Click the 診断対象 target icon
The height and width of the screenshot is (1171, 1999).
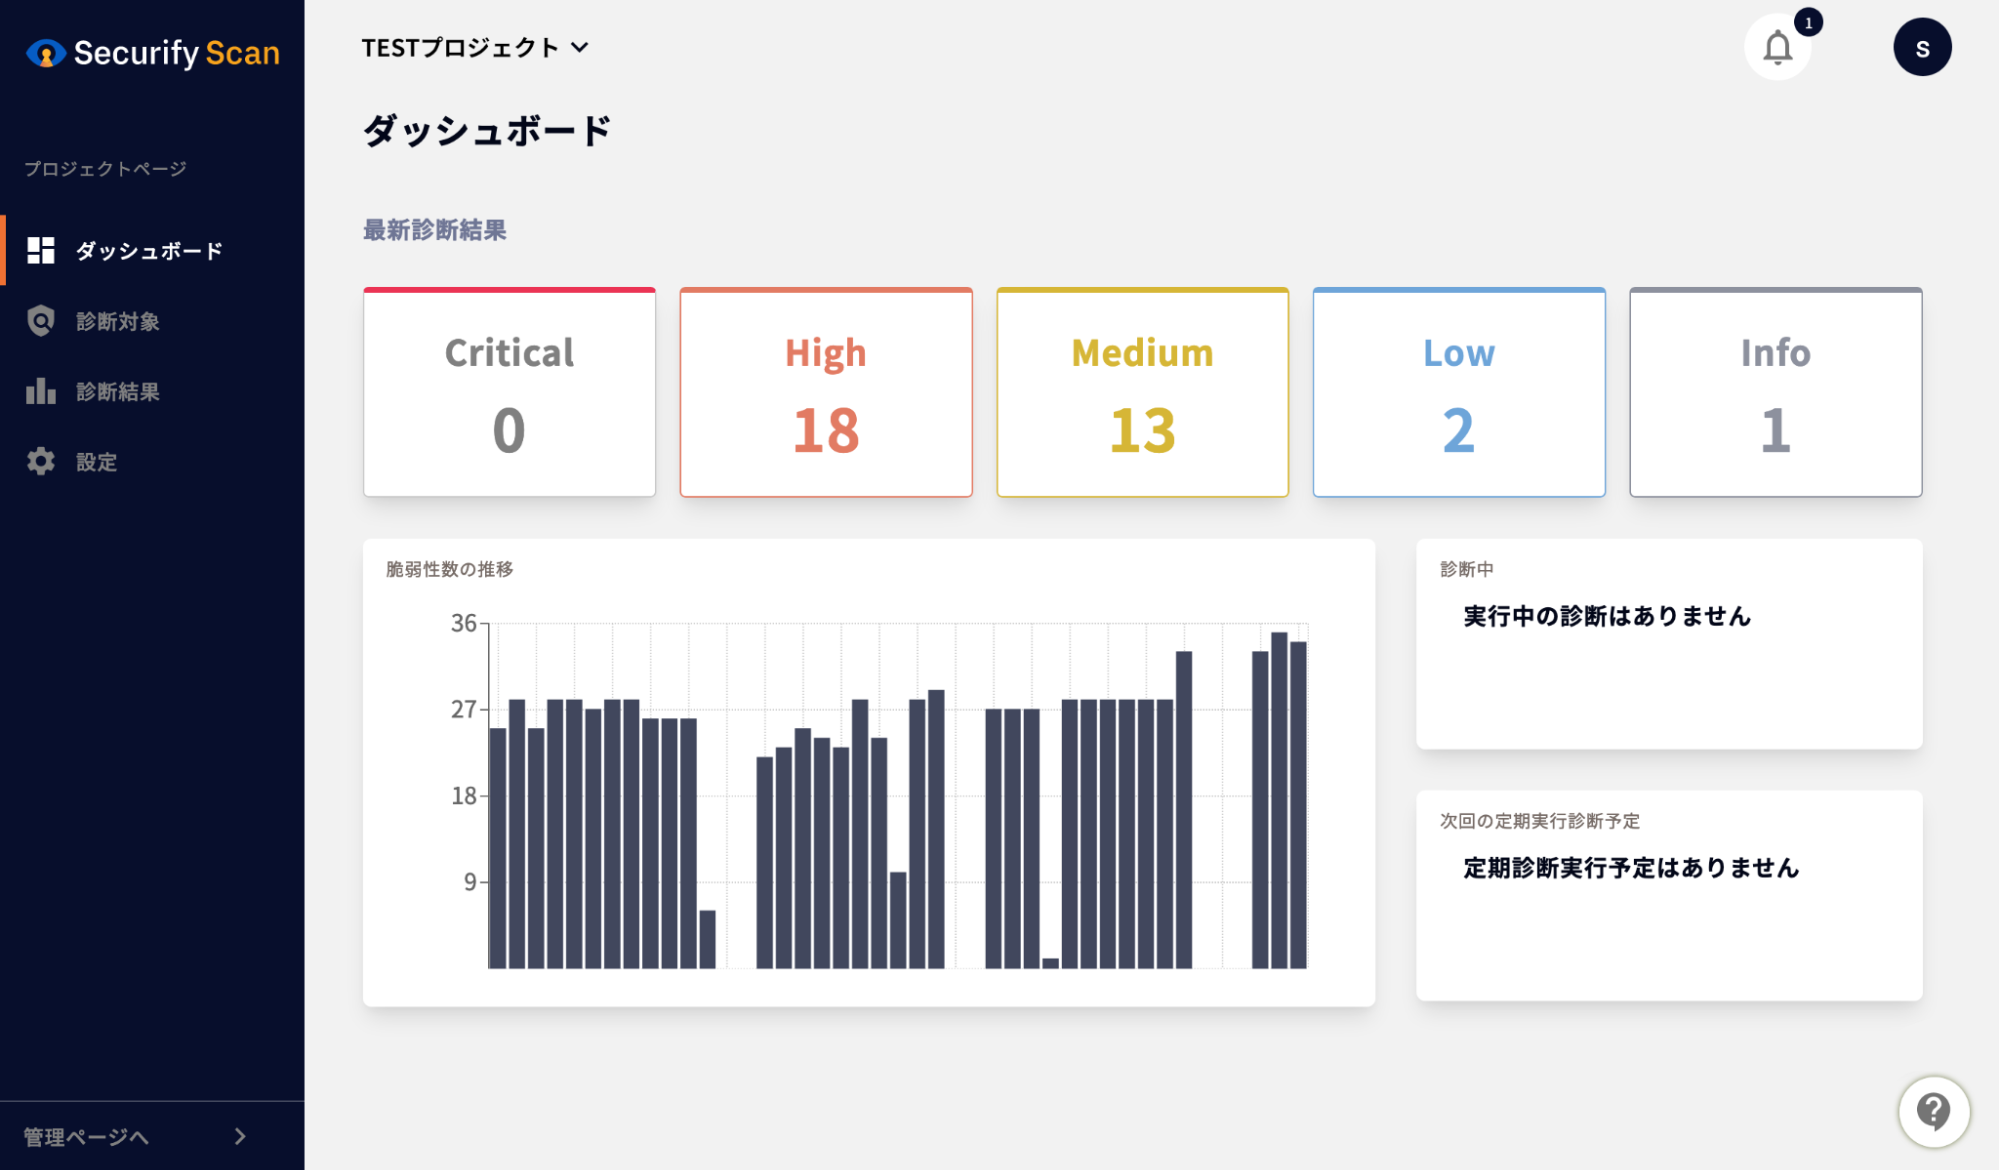[40, 319]
